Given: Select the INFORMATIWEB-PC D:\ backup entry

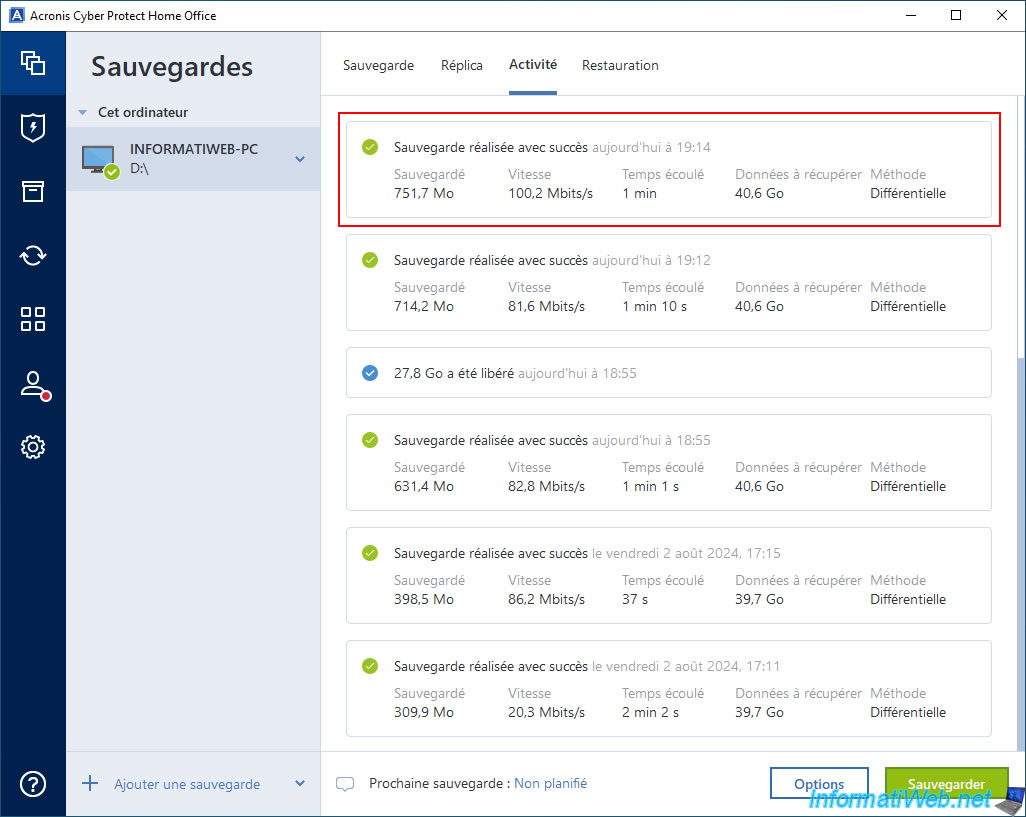Looking at the screenshot, I should pos(193,159).
